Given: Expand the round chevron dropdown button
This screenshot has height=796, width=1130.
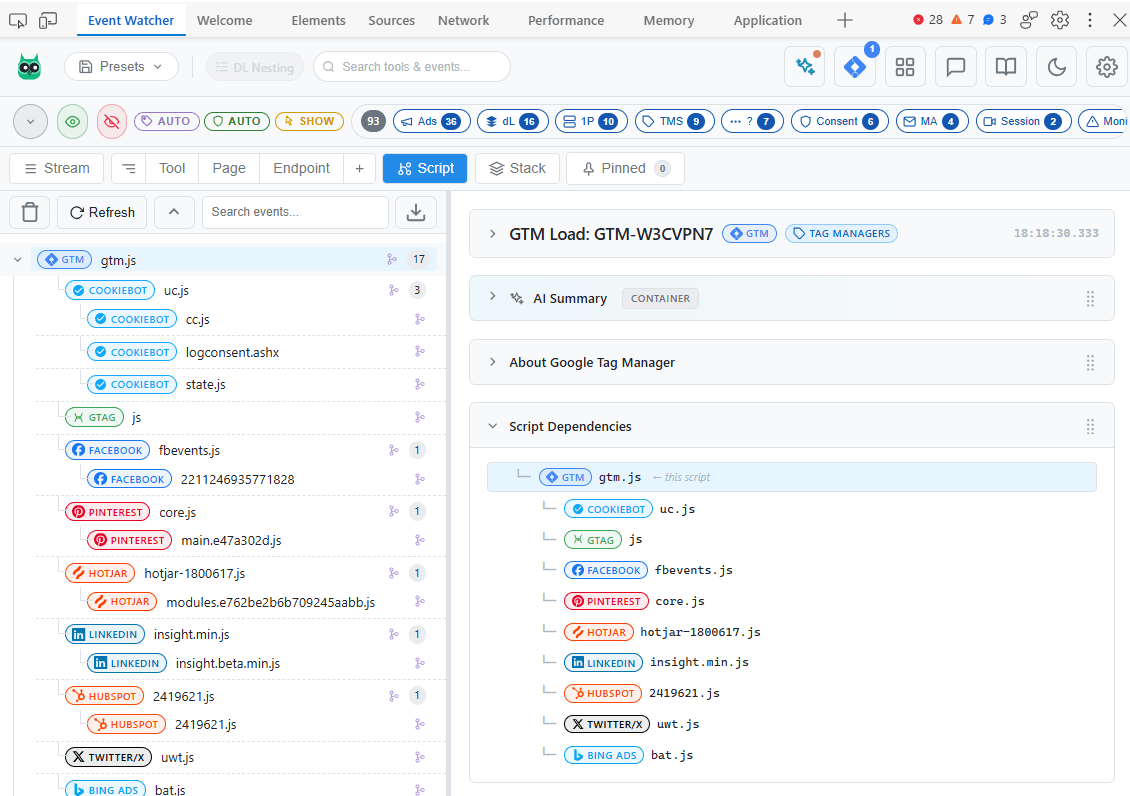Looking at the screenshot, I should coord(30,122).
